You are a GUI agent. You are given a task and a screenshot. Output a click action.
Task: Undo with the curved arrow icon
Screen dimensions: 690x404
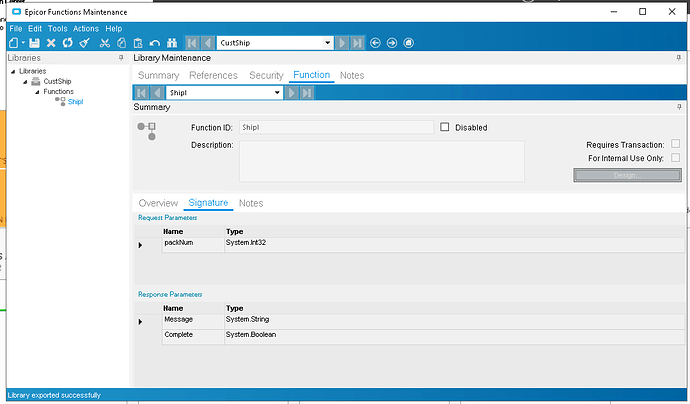tap(154, 43)
